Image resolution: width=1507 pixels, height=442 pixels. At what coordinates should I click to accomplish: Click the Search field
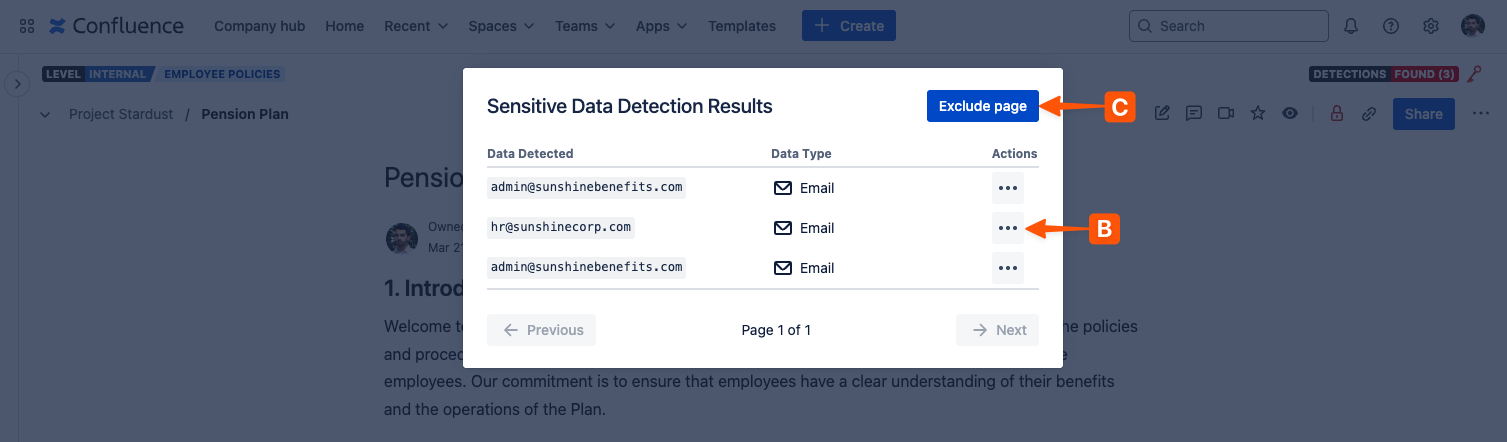1228,26
